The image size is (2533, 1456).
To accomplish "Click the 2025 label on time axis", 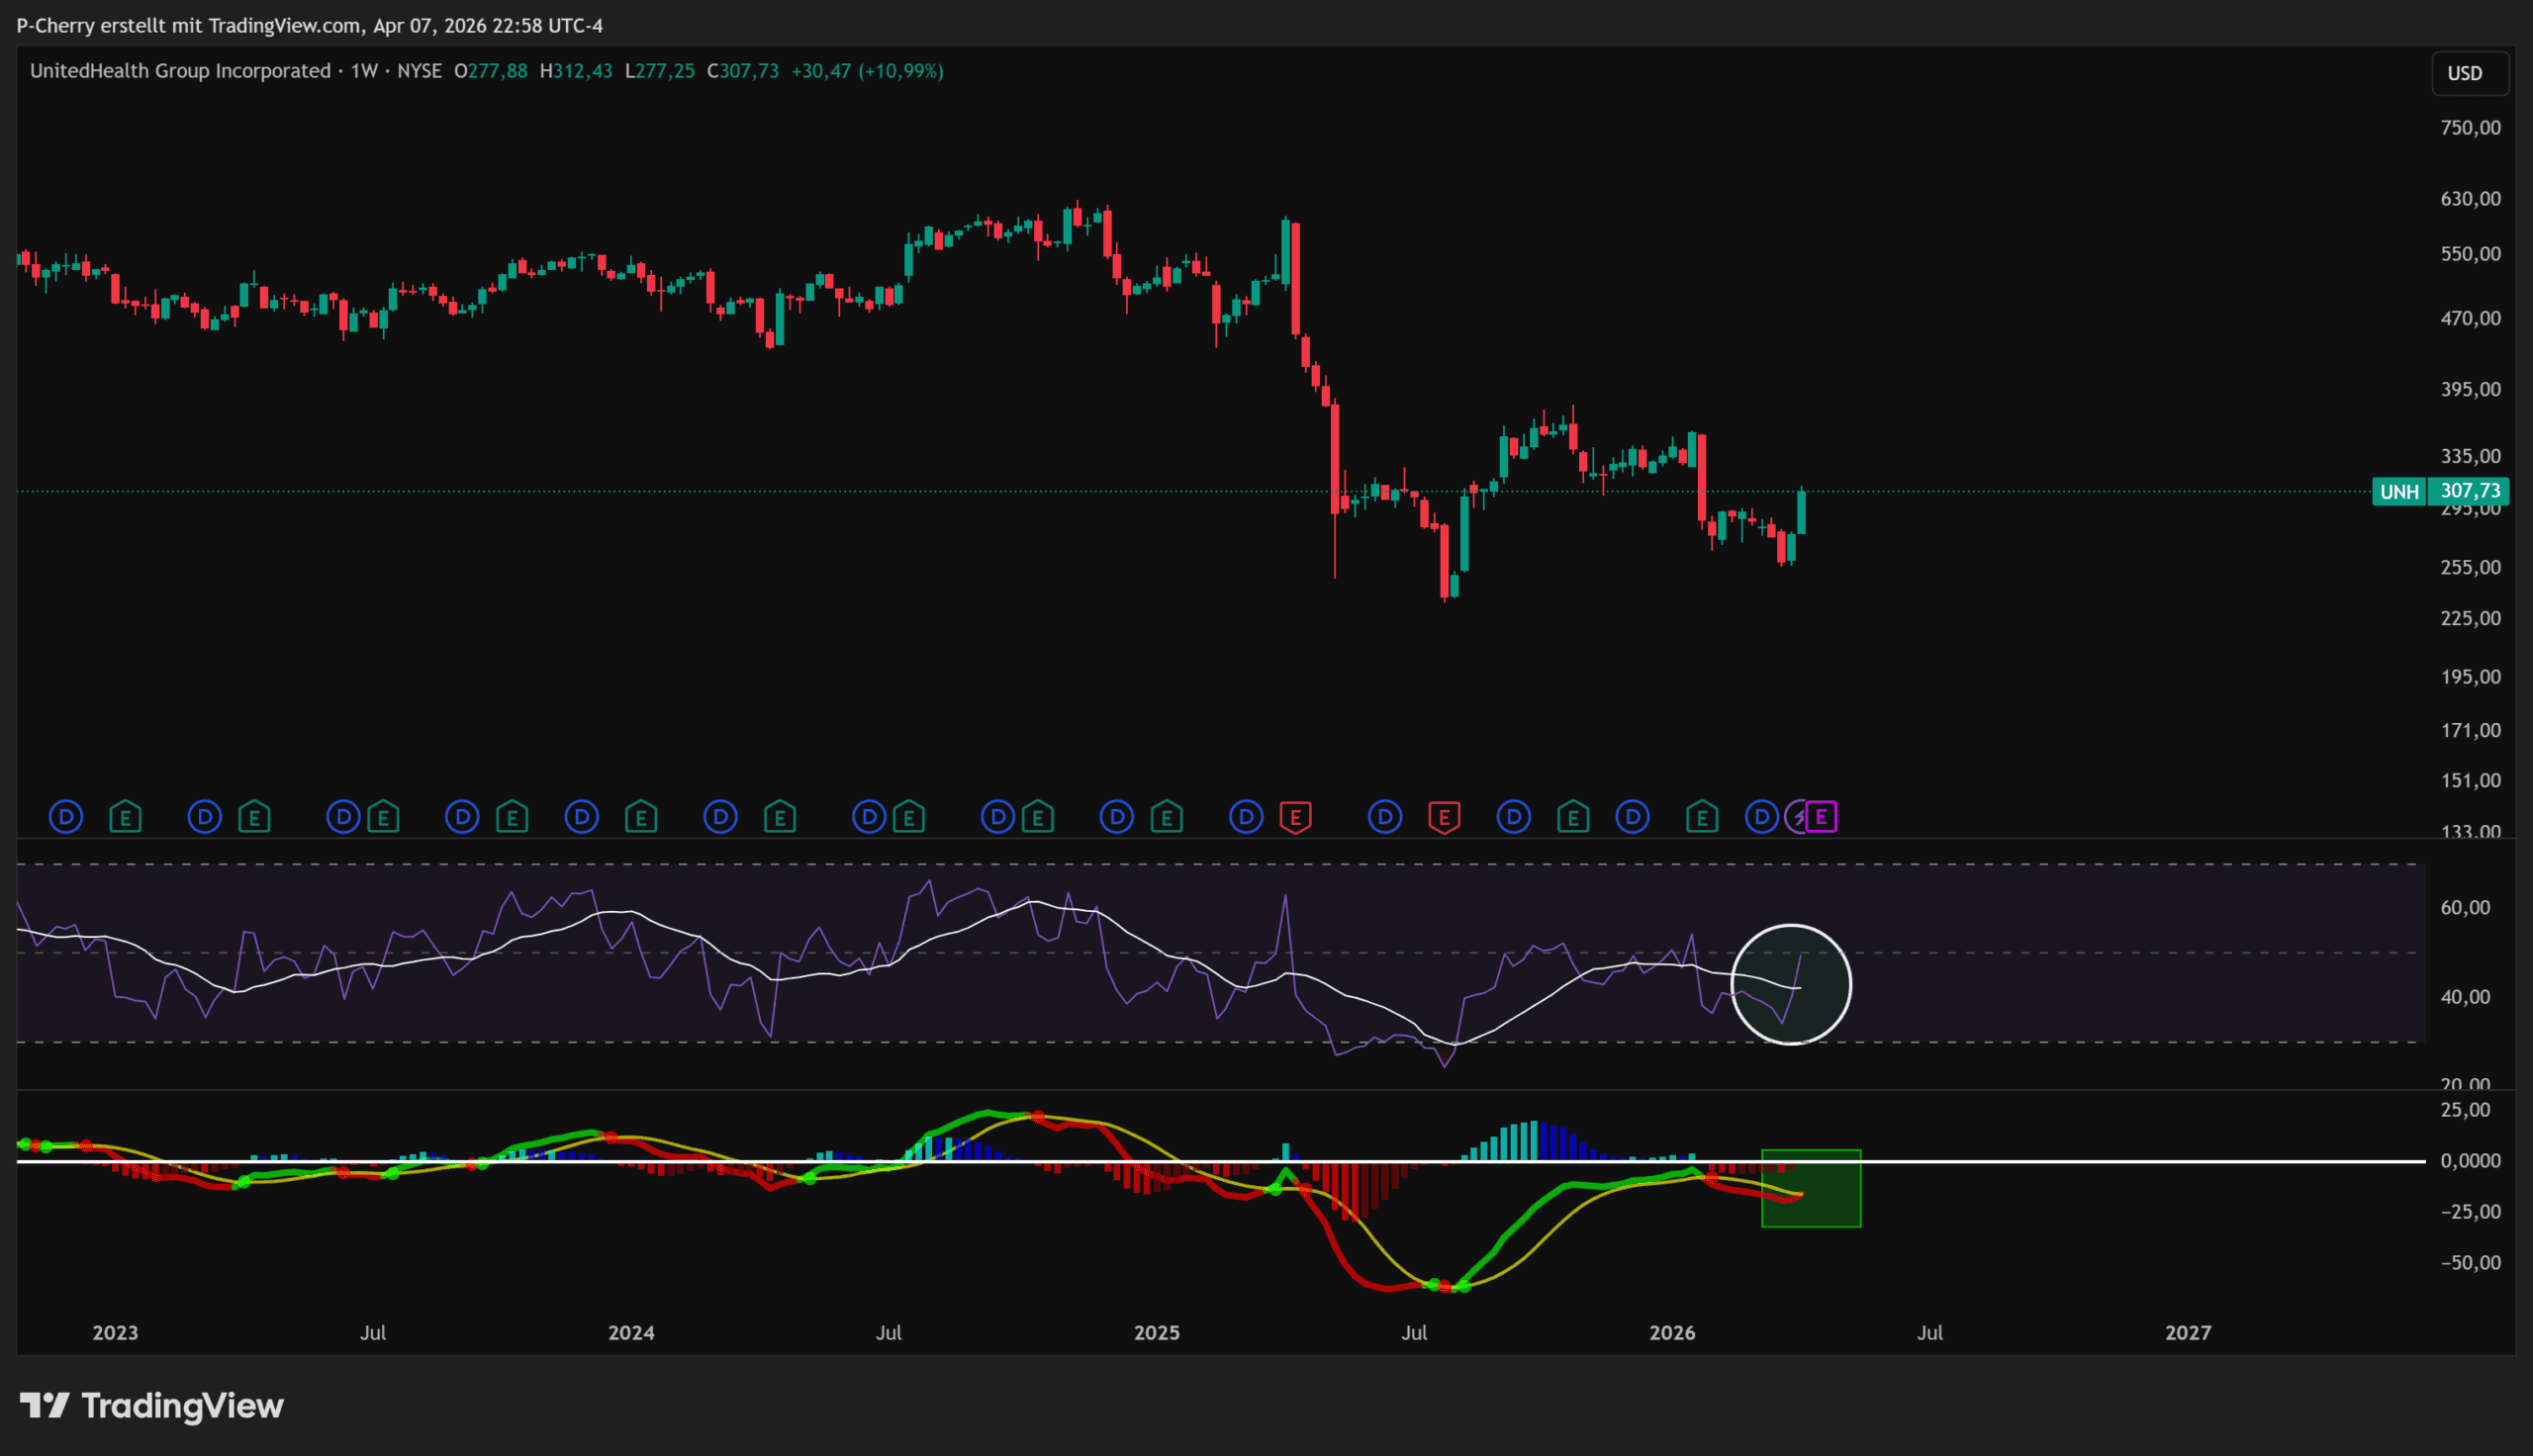I will [1156, 1332].
